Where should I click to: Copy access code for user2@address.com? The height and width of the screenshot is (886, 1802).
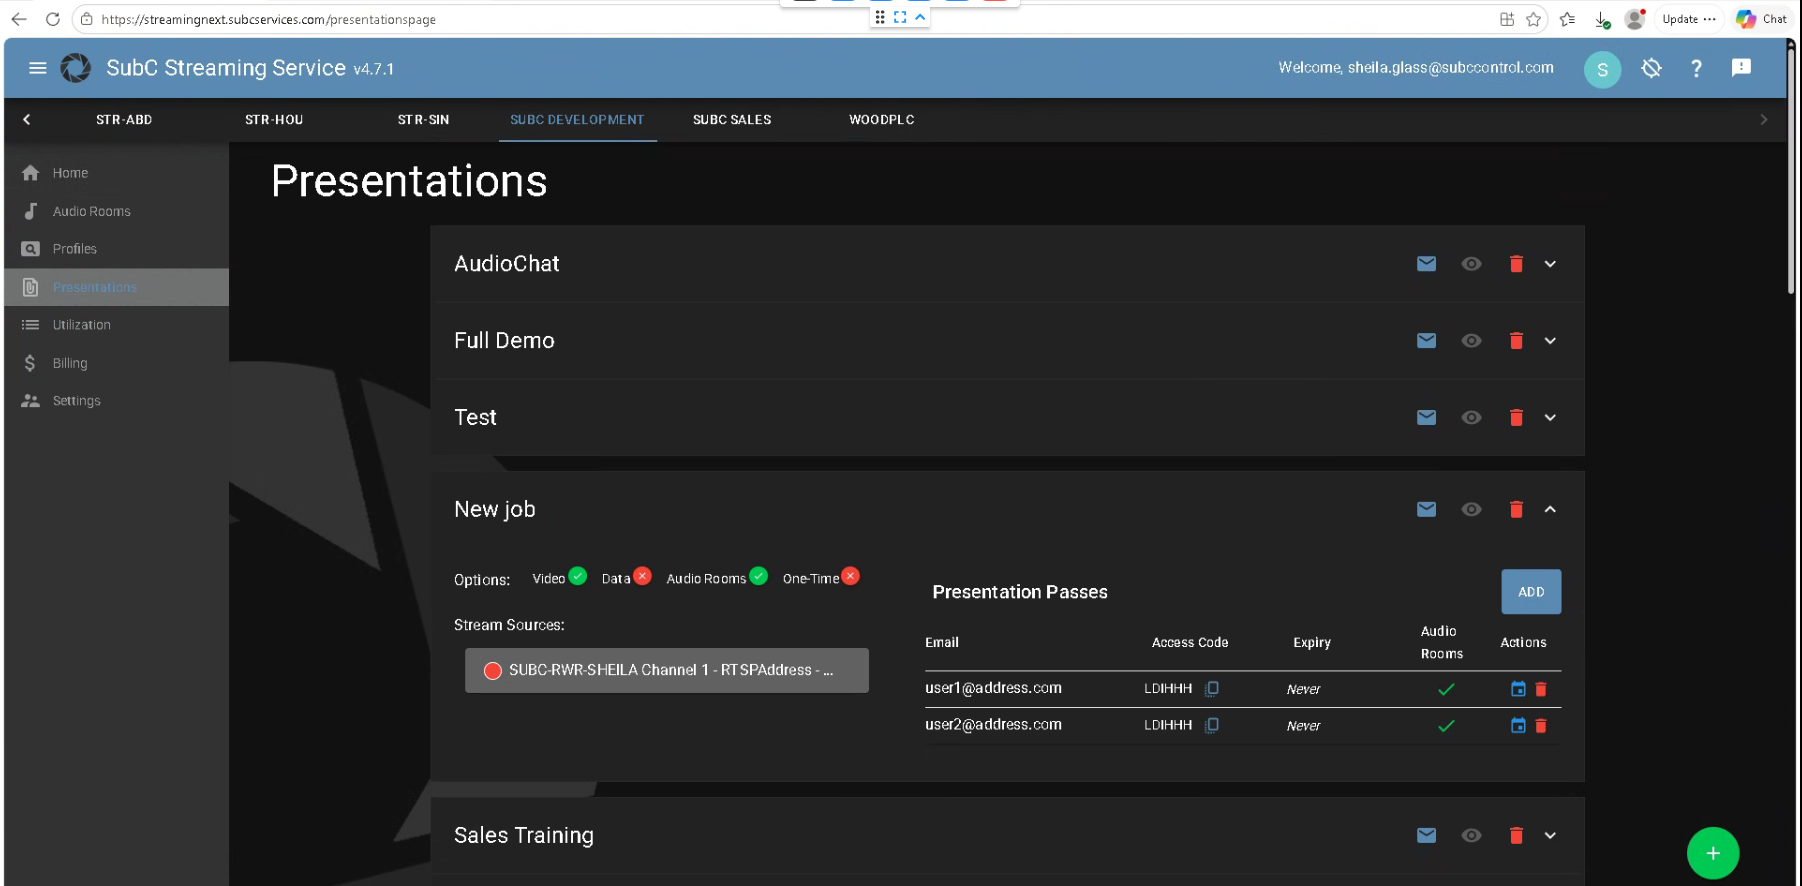1211,726
